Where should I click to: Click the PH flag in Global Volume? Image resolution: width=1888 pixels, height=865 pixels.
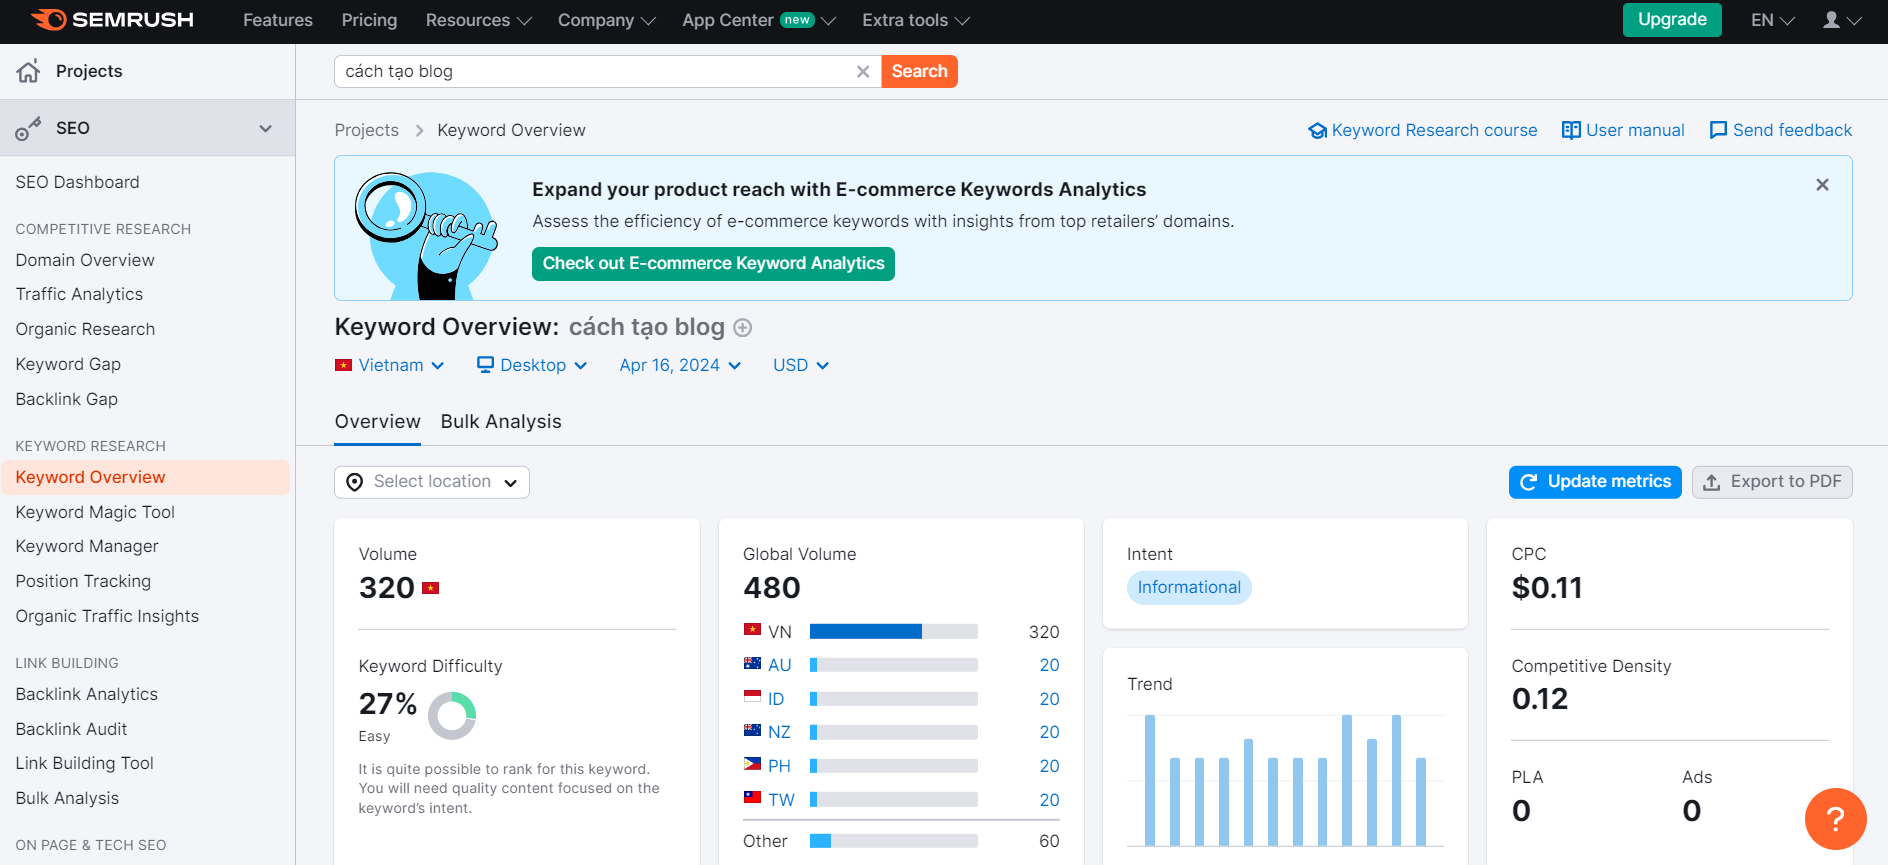coord(752,764)
